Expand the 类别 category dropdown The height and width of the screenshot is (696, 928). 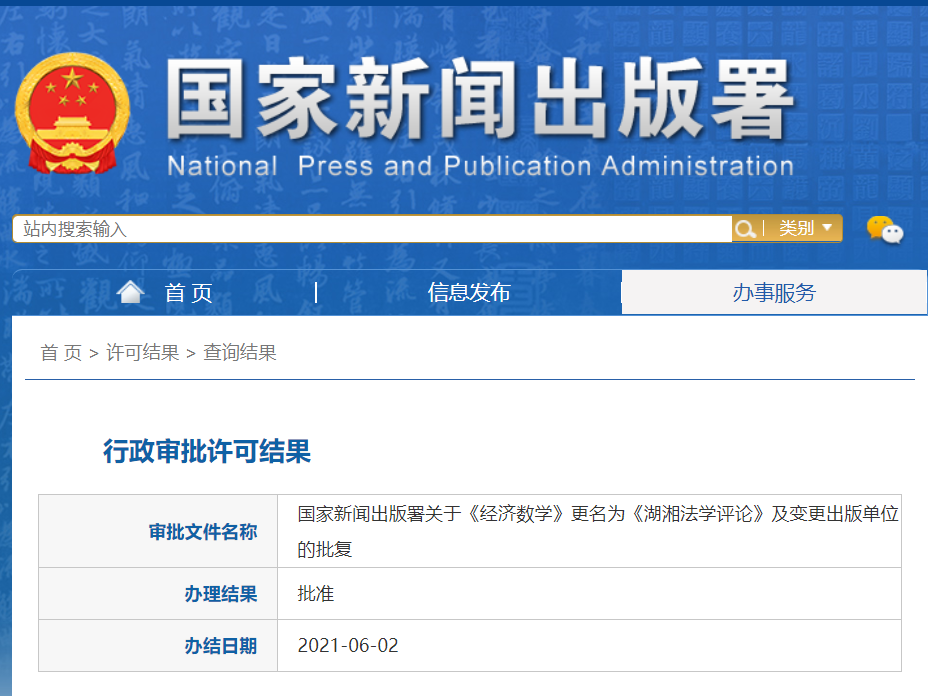(805, 229)
